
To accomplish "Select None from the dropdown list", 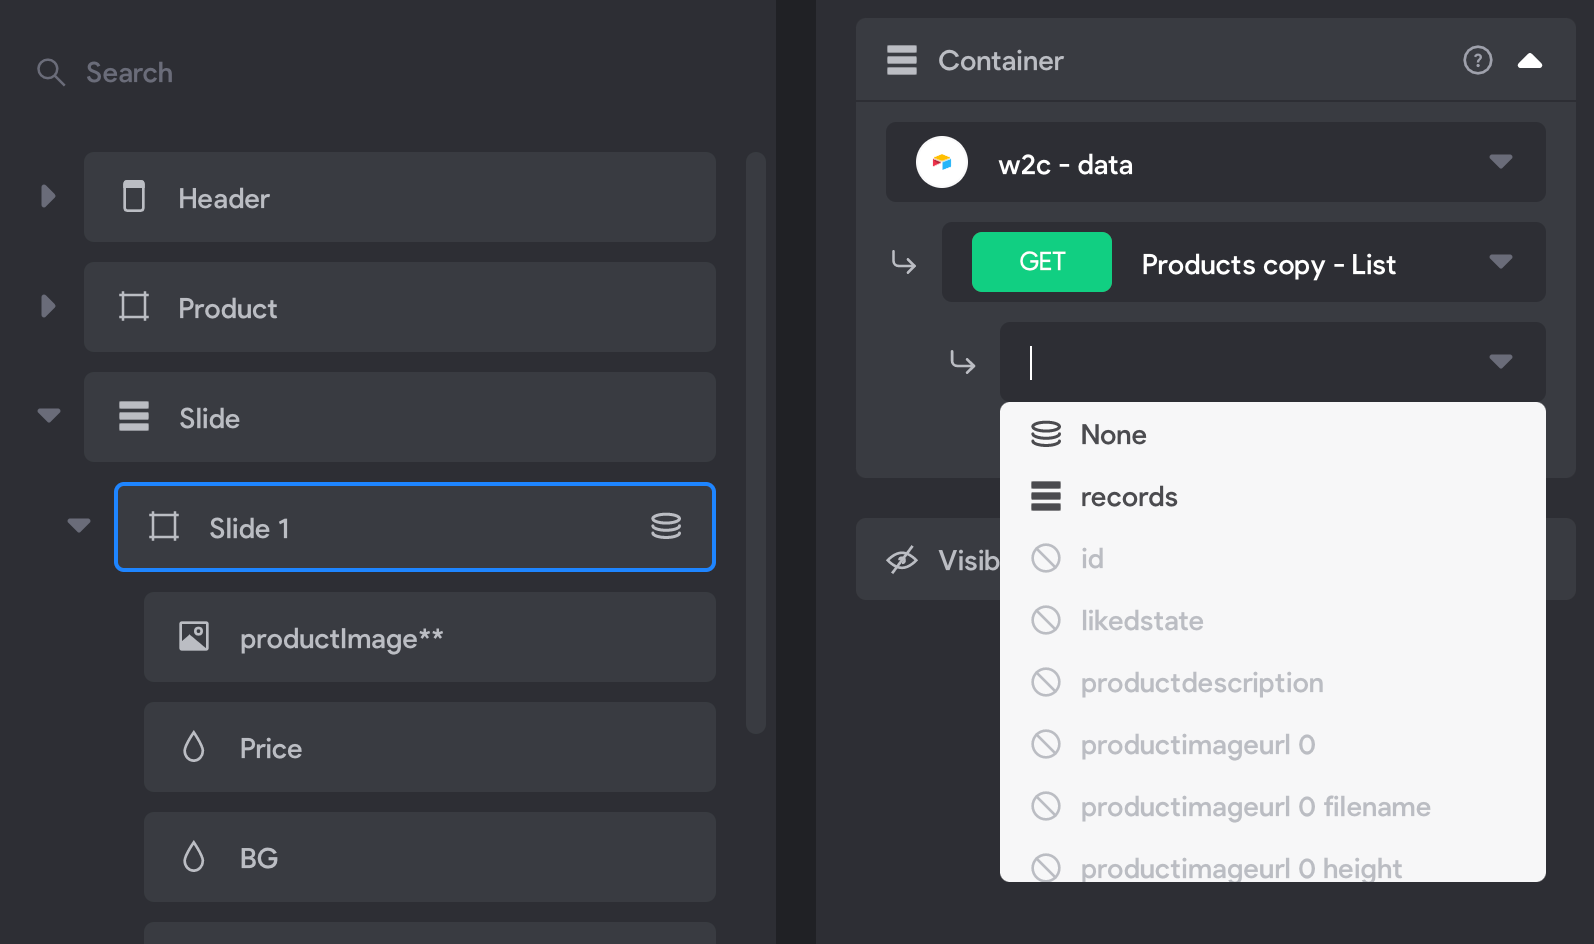I will 1272,434.
